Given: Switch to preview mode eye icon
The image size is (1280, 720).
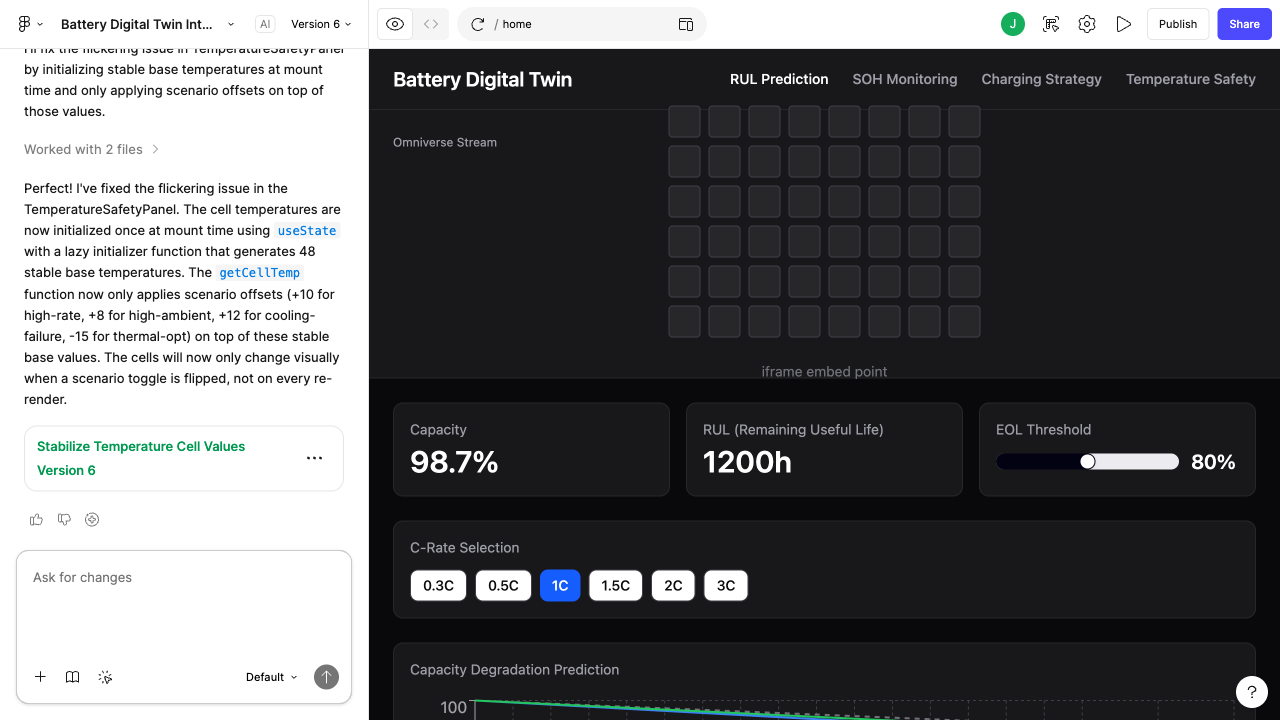Looking at the screenshot, I should coord(395,24).
